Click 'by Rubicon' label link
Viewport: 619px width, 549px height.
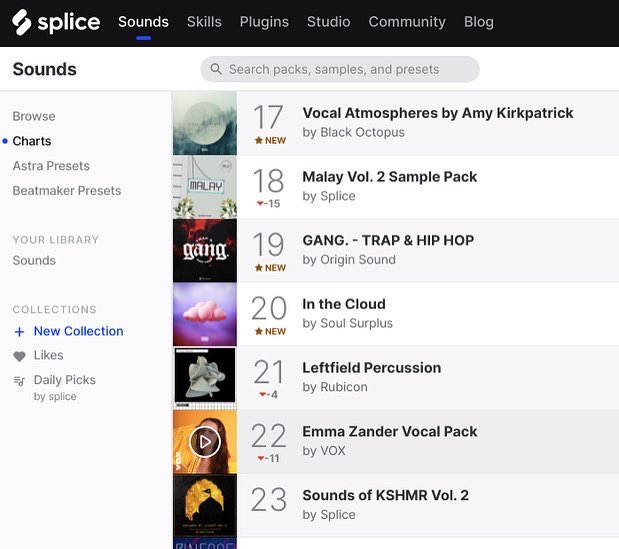coord(335,387)
